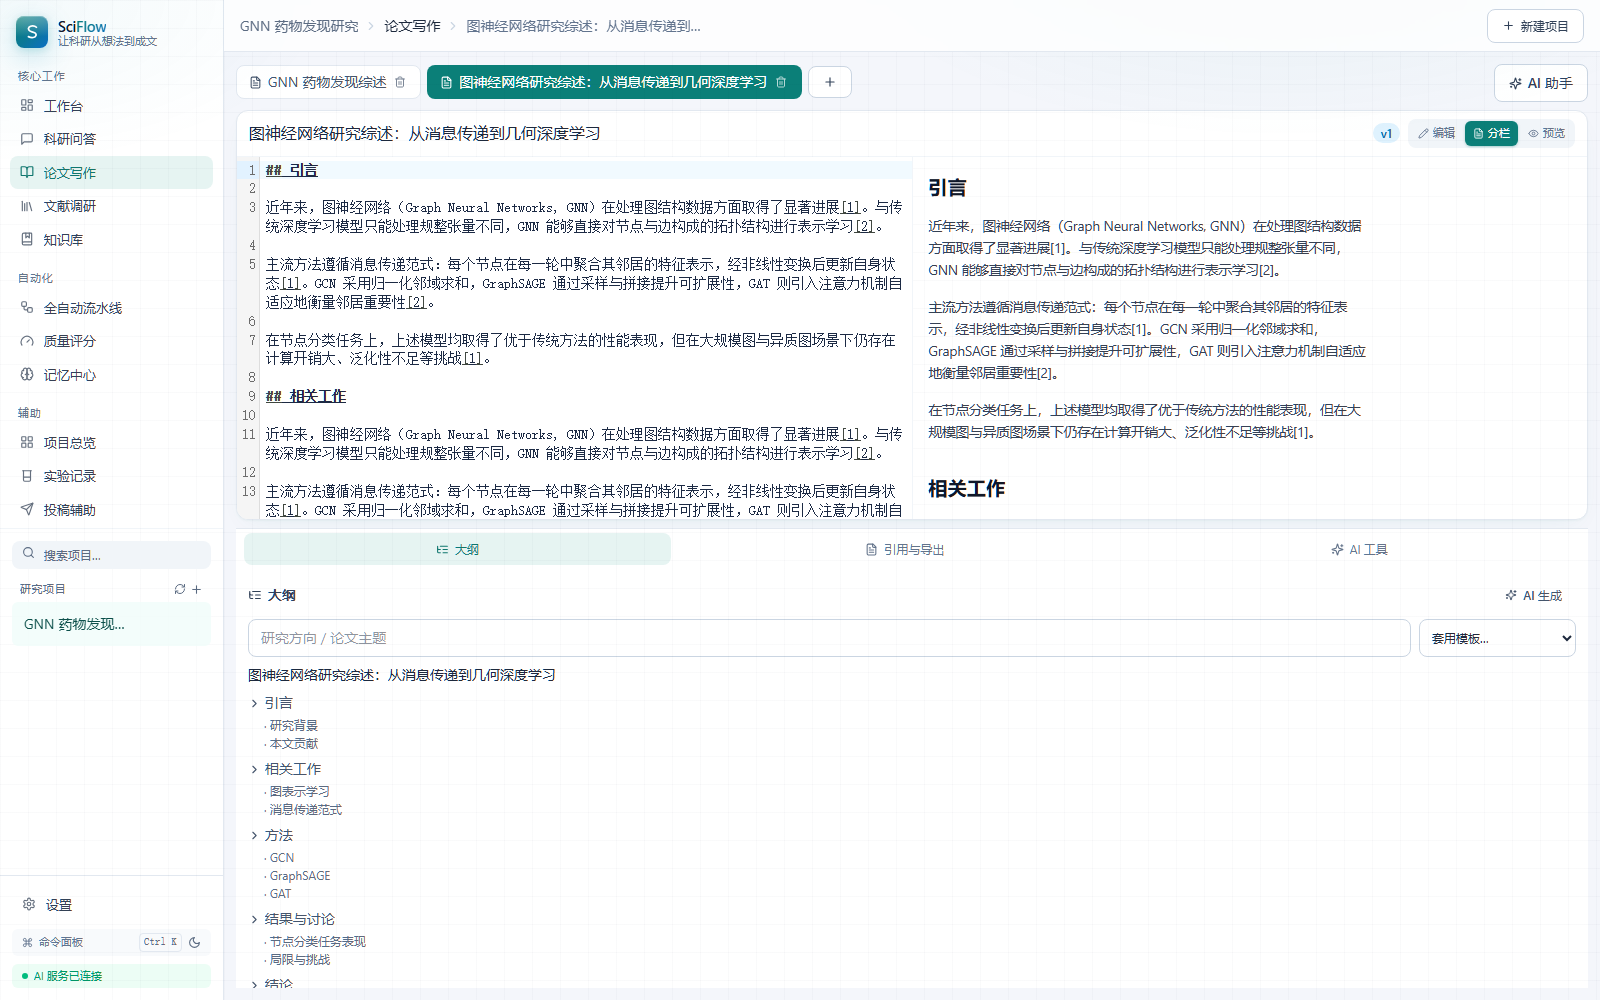This screenshot has width=1600, height=1000.
Task: Click the 研究方向 / 论文主题 input
Action: [x=829, y=638]
